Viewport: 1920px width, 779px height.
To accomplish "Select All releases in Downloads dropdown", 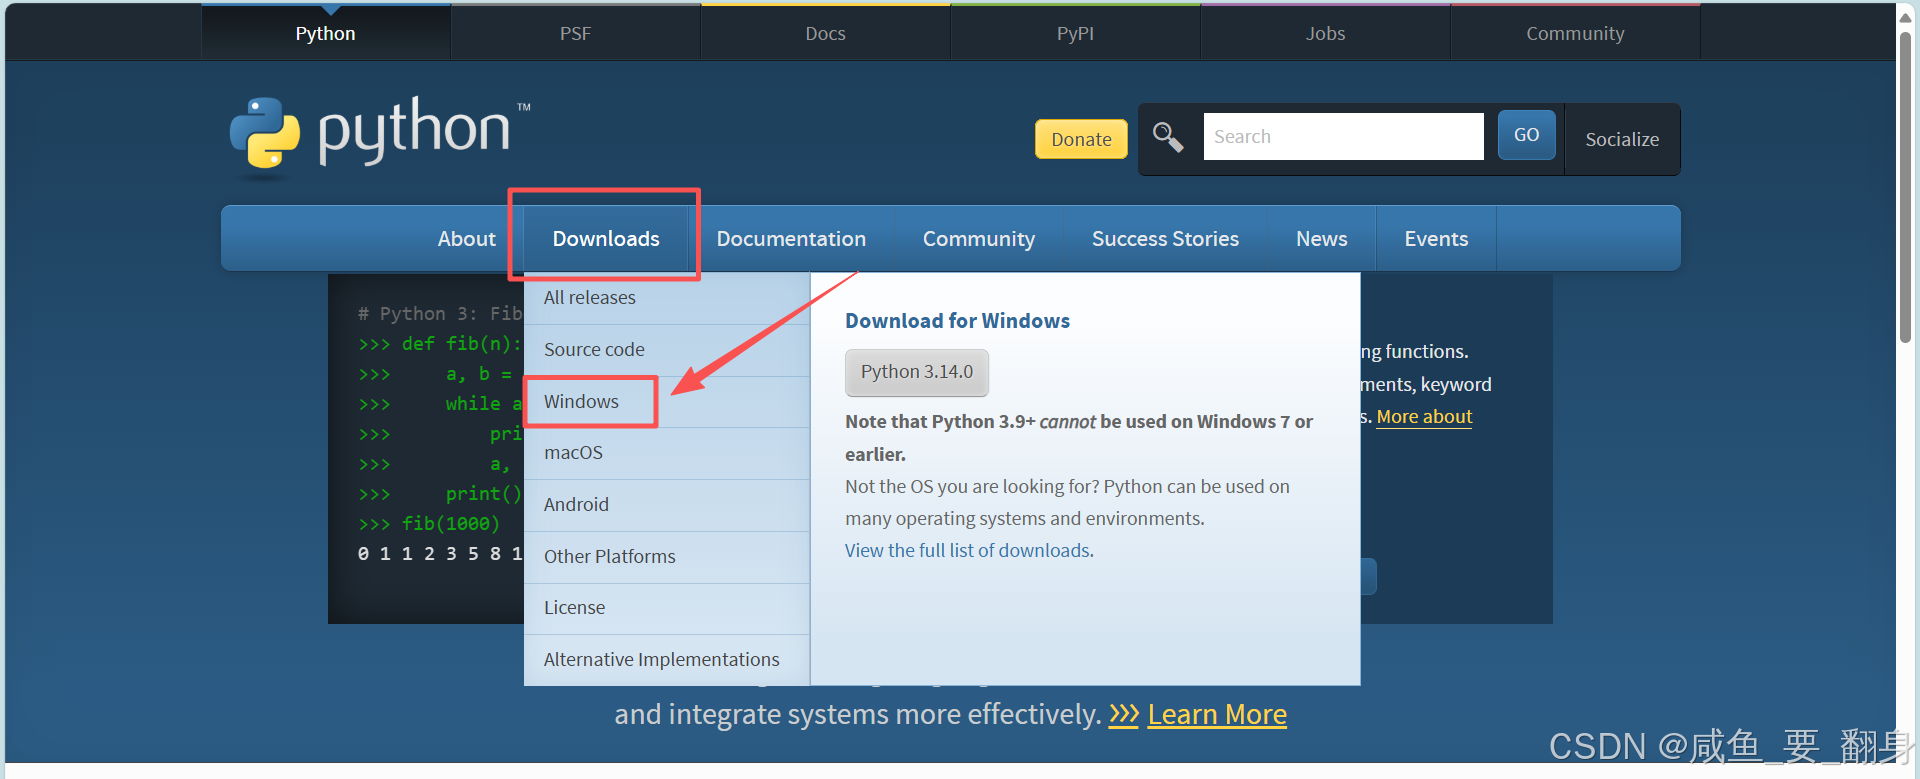I will tap(666, 298).
